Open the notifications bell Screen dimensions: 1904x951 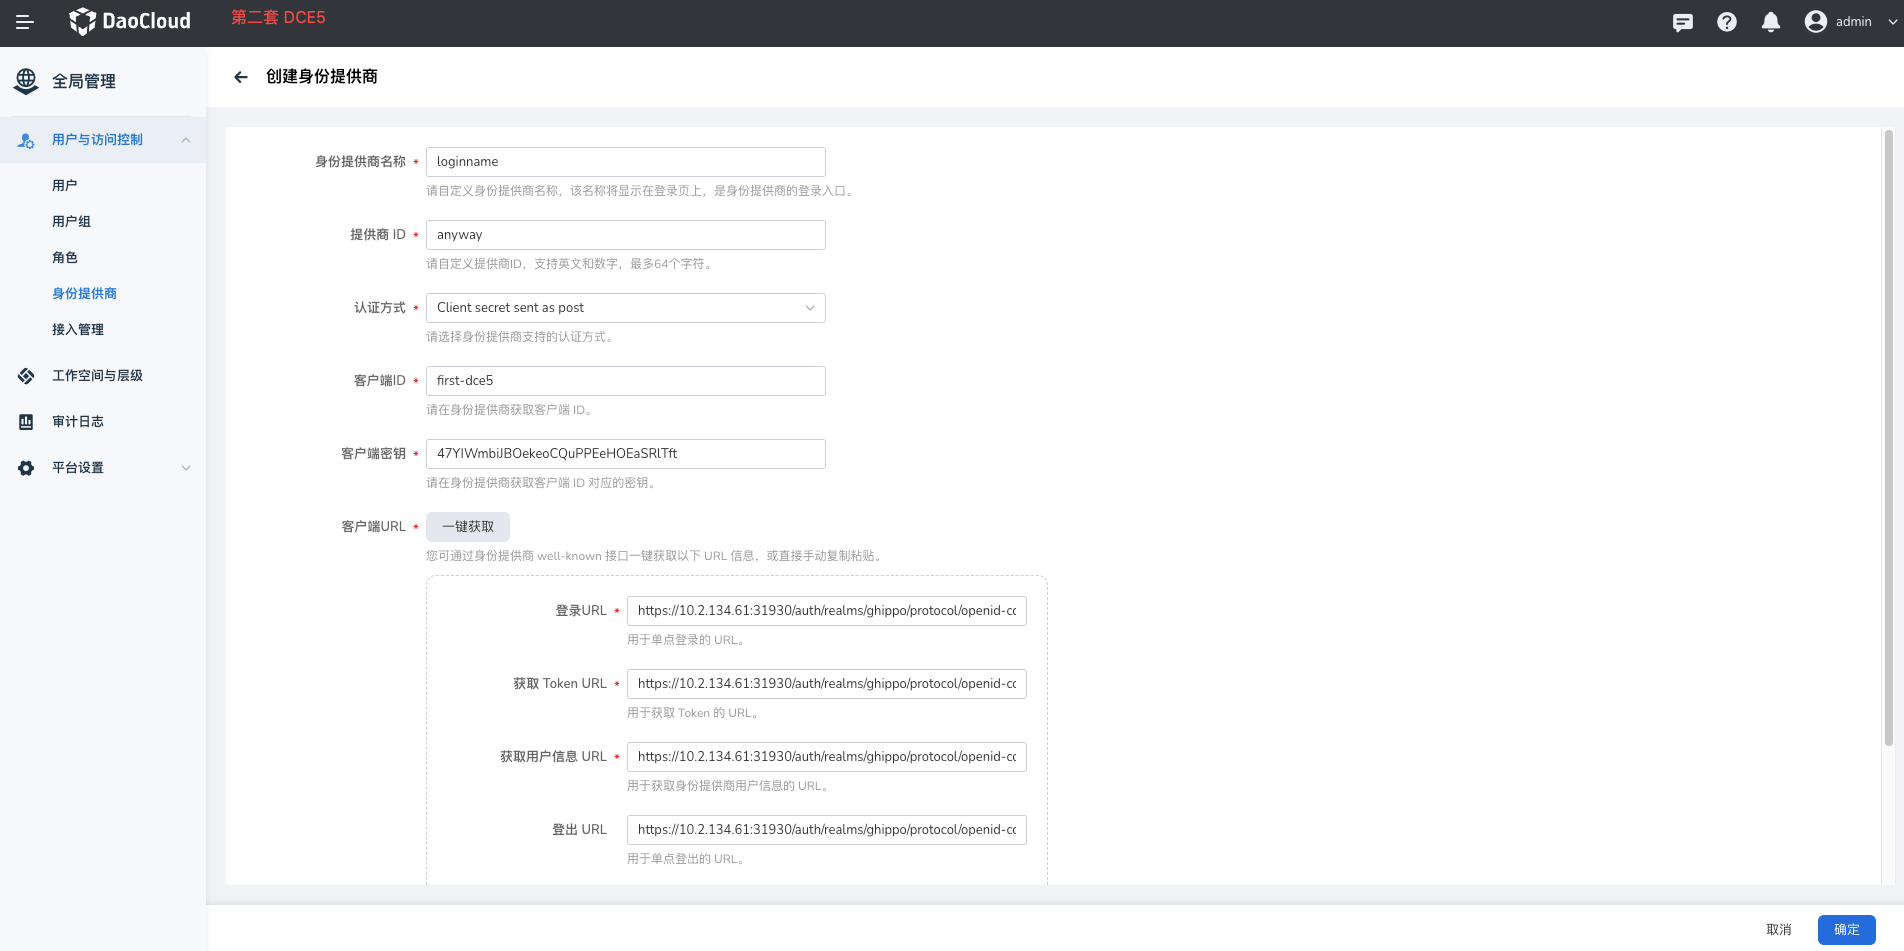coord(1771,22)
